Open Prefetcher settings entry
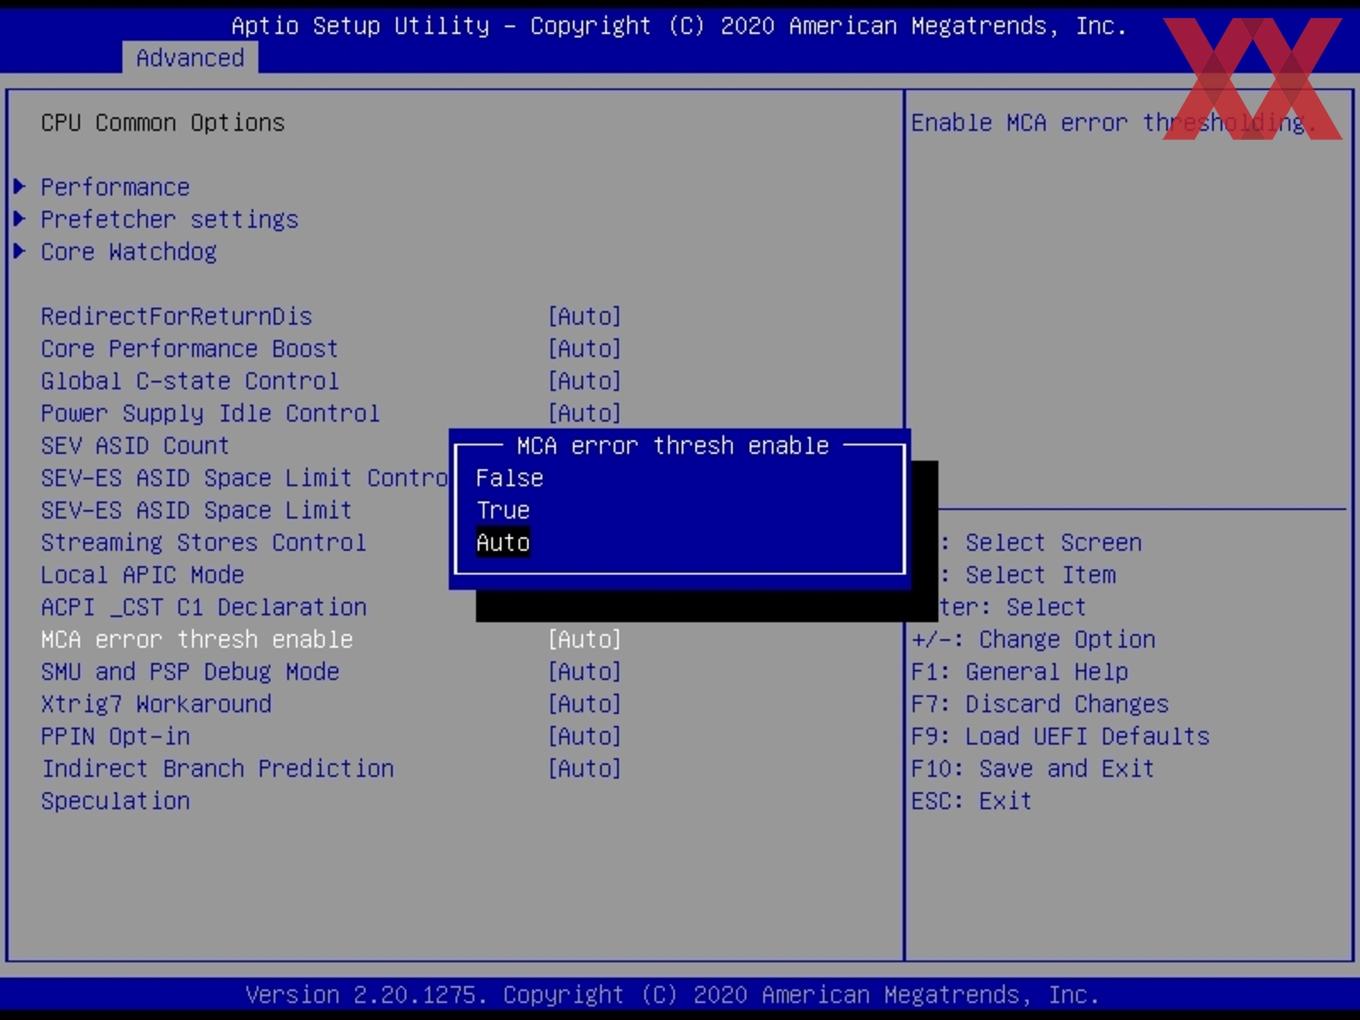 click(169, 220)
